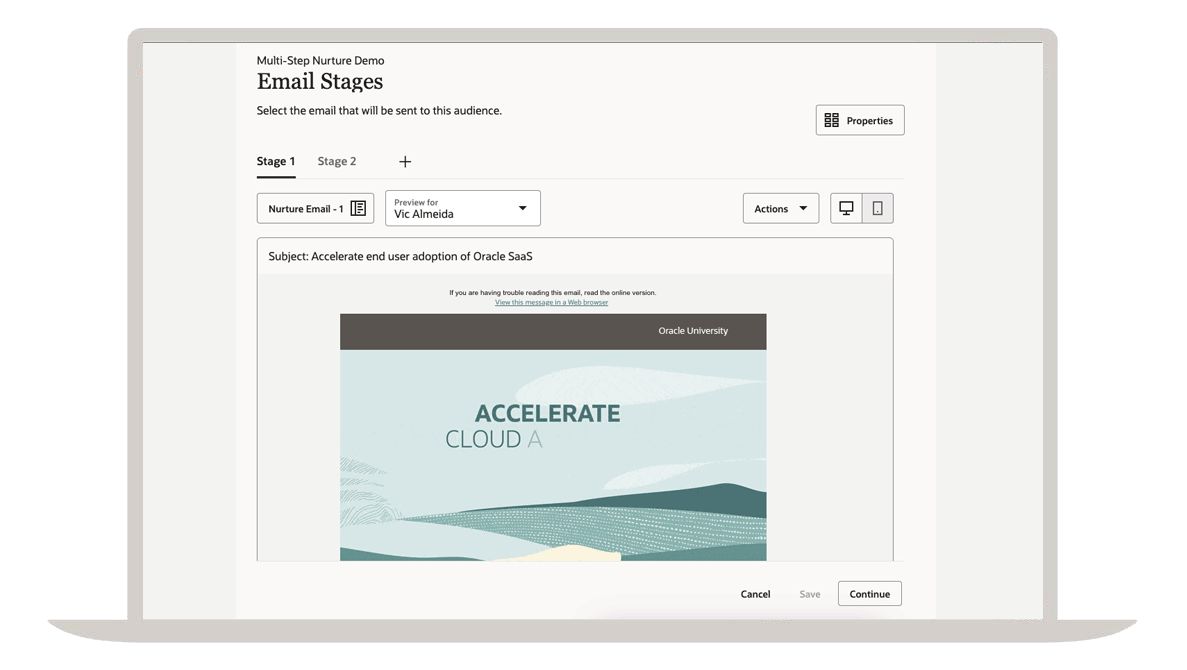1187x670 pixels.
Task: Click the arrow in the Actions button
Action: [x=803, y=208]
